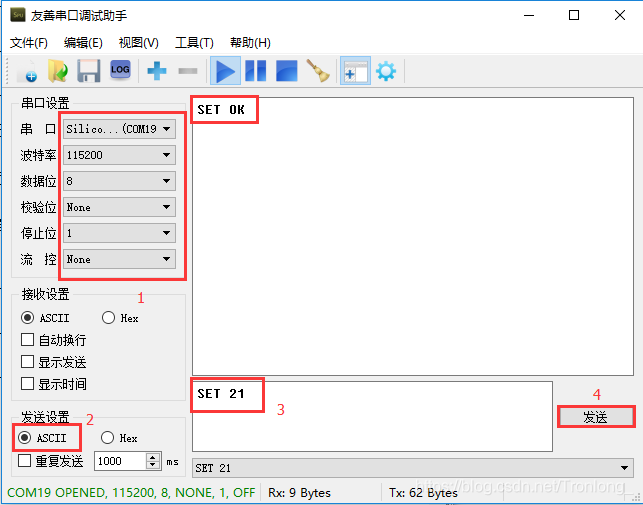Open the 帮助(H) menu

click(x=250, y=43)
